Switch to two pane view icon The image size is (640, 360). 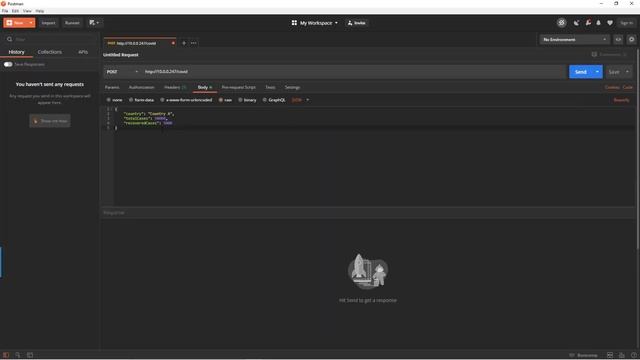pos(610,355)
